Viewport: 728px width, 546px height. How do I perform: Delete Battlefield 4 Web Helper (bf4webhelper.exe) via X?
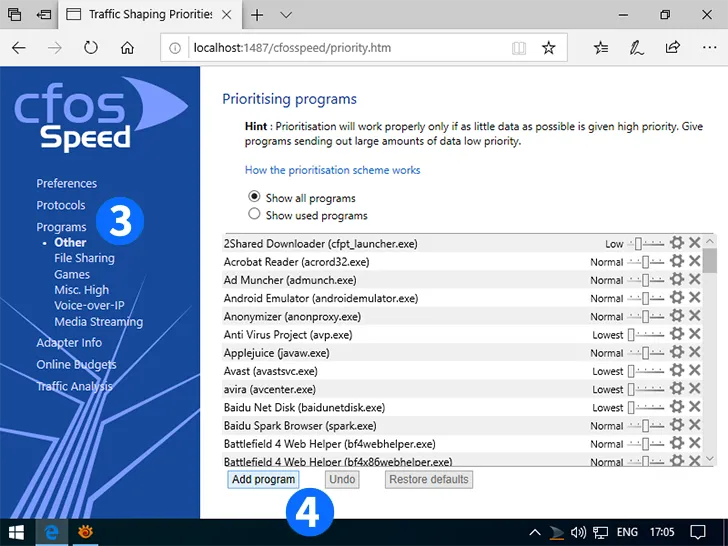[x=695, y=443]
